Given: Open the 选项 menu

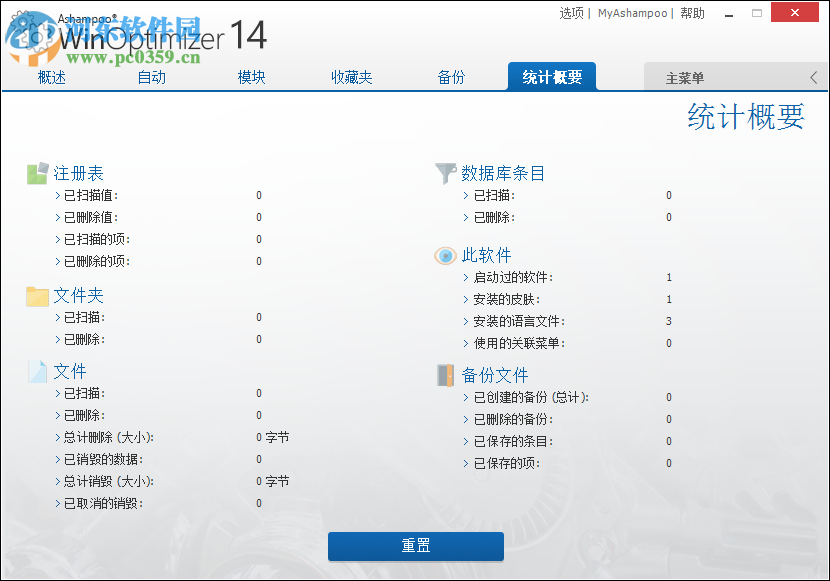Looking at the screenshot, I should click(571, 13).
